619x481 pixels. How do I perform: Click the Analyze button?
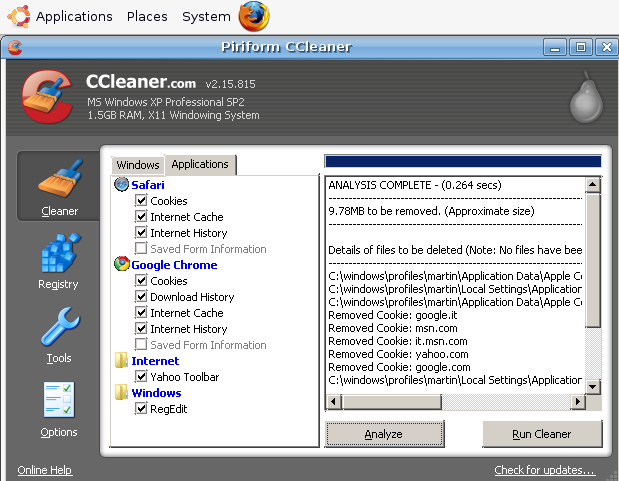point(384,434)
